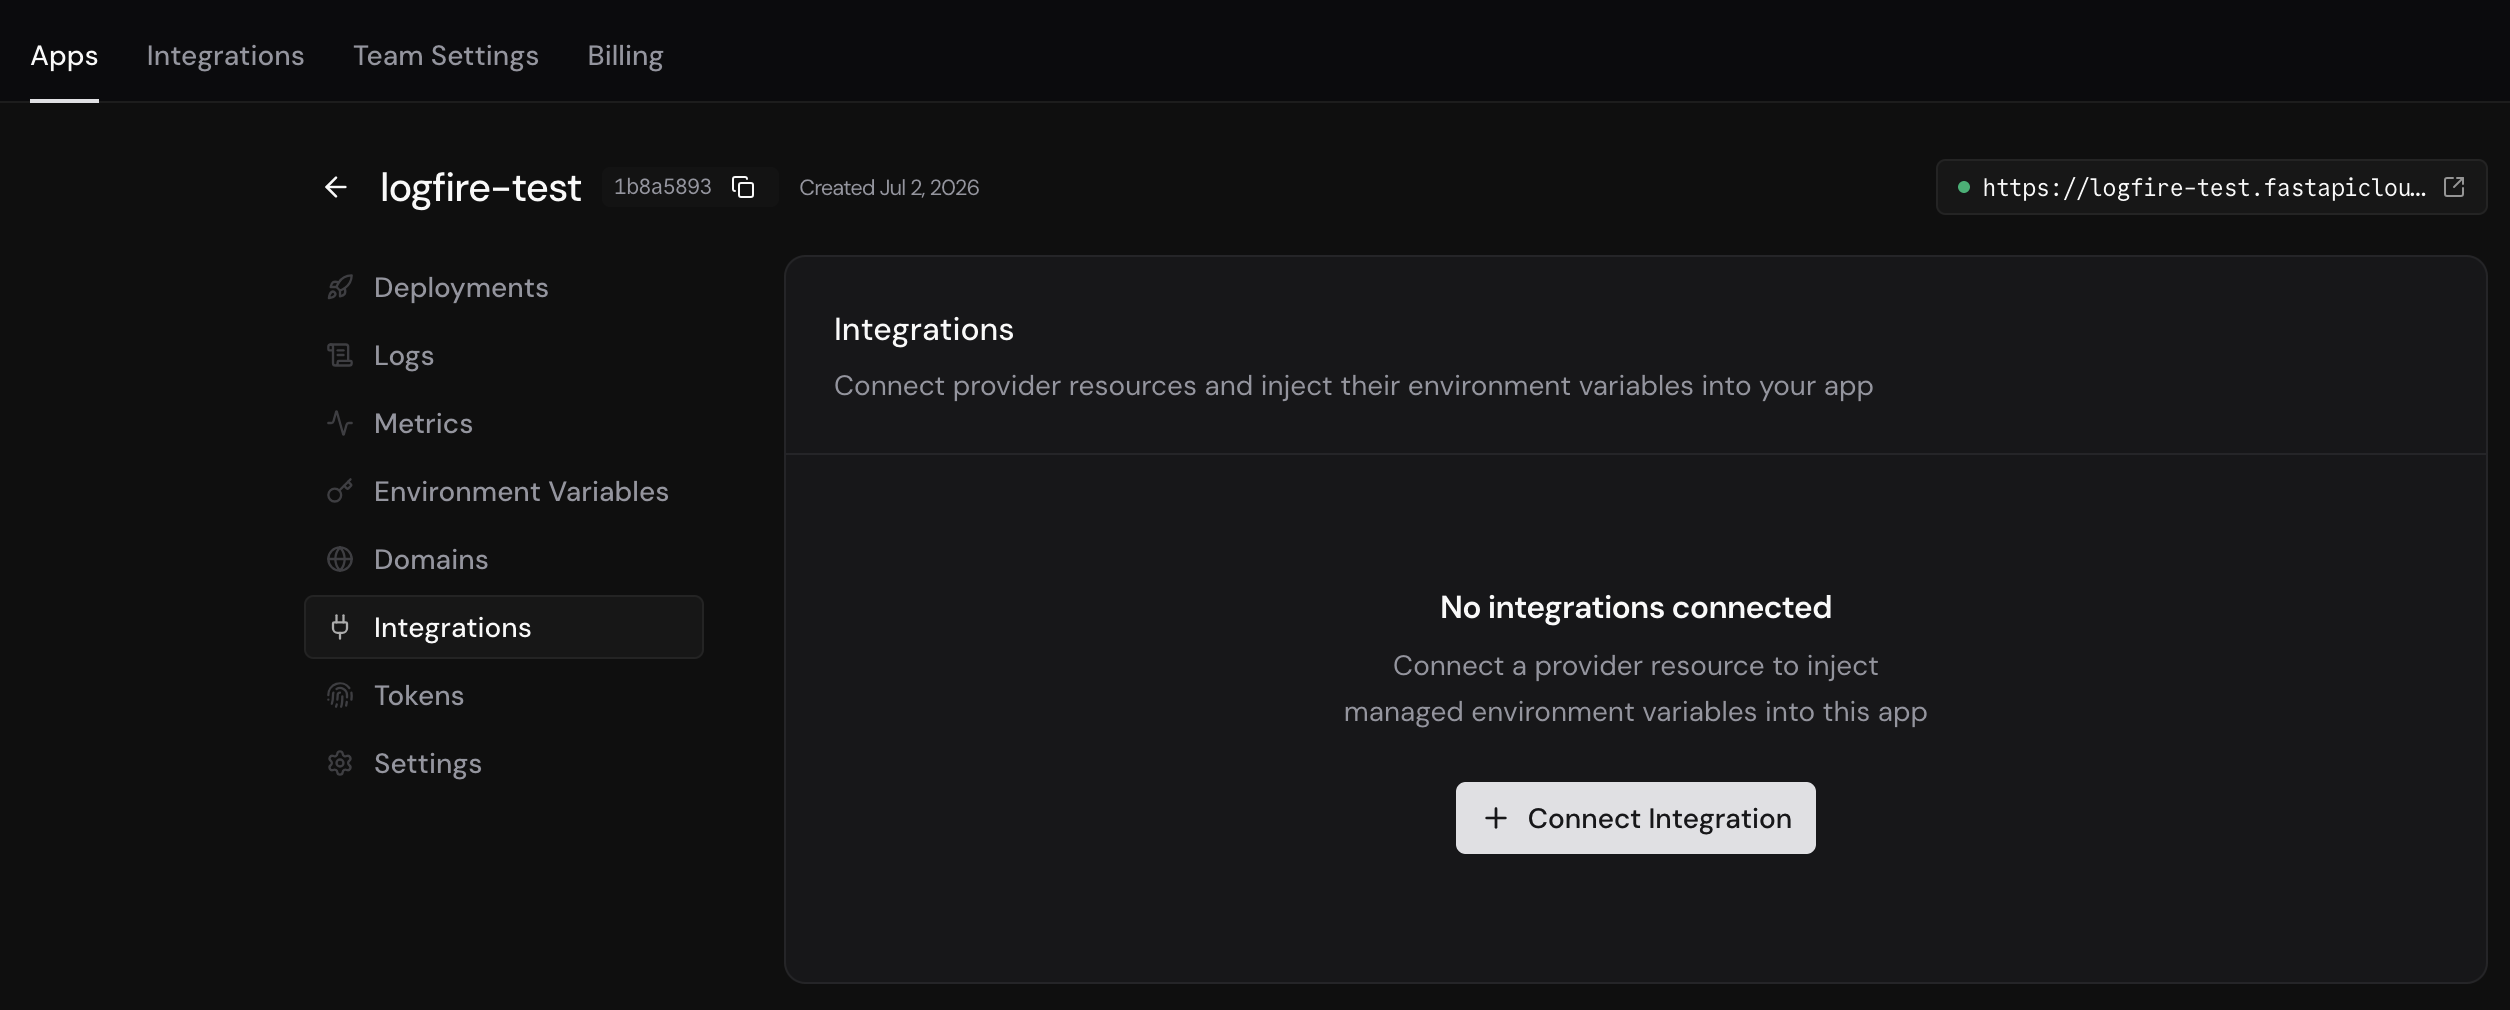Click the Environment Variables key icon

coord(340,492)
